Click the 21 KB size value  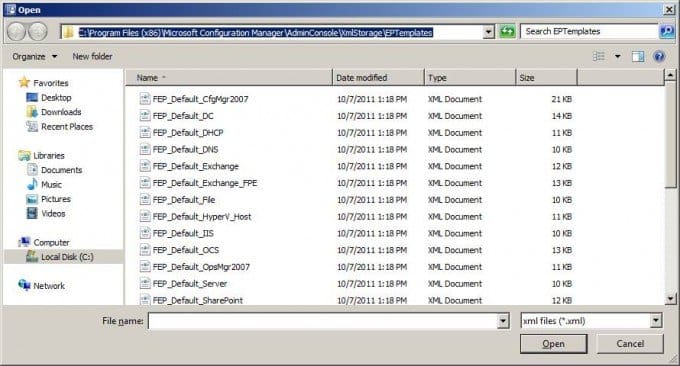pos(562,99)
